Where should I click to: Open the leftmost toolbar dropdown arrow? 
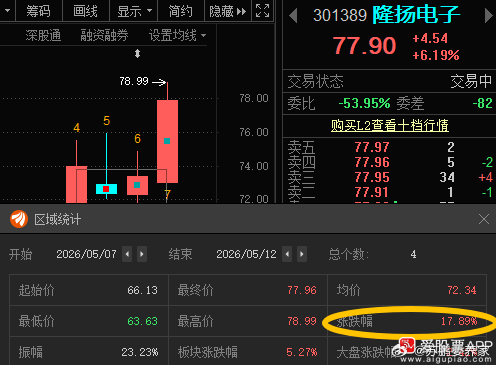(x=7, y=11)
